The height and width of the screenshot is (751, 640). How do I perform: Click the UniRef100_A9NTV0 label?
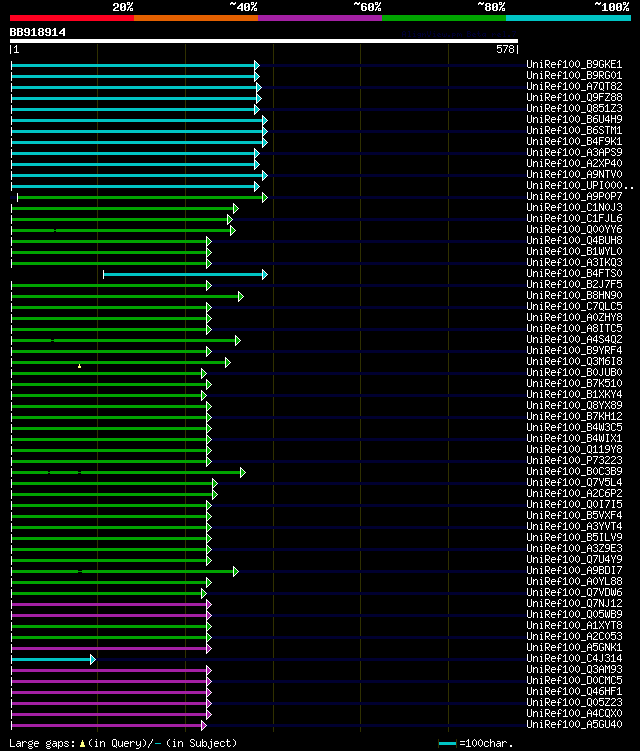point(574,174)
